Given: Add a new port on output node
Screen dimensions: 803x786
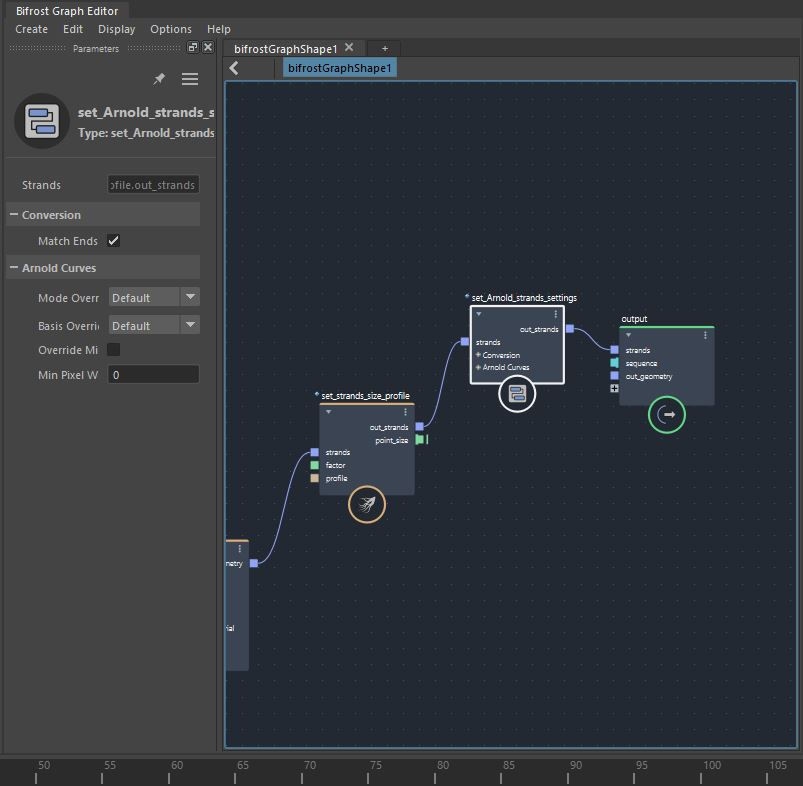Looking at the screenshot, I should 615,389.
